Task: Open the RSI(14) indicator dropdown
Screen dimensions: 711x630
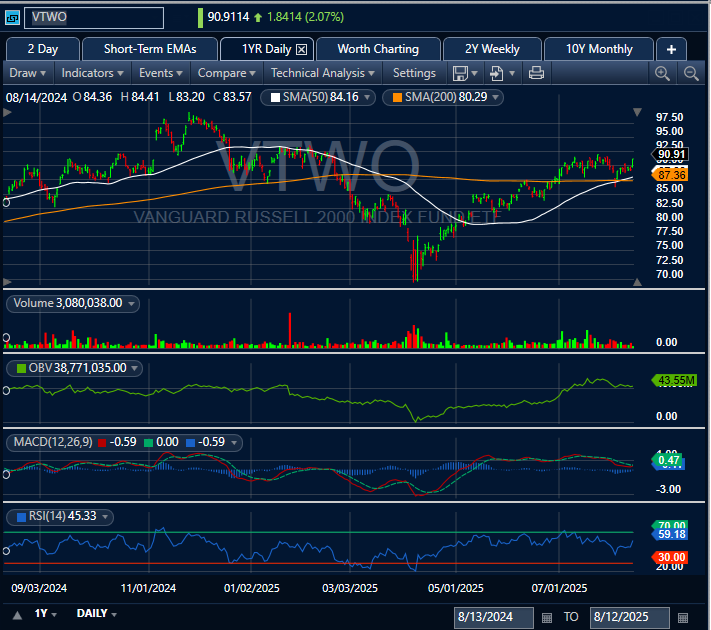Action: point(104,517)
